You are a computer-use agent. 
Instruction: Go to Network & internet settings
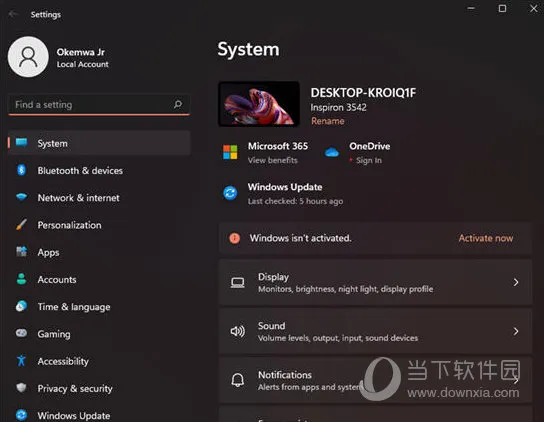[x=78, y=198]
